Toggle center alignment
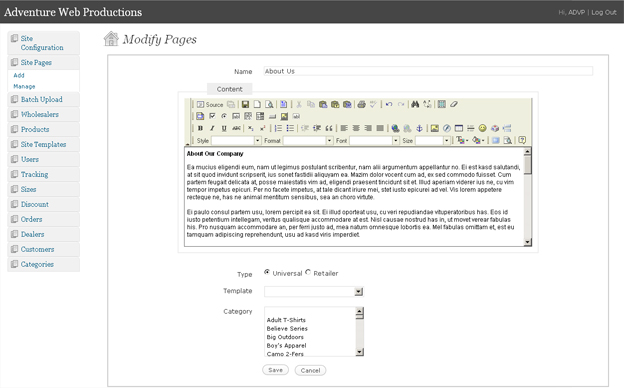The image size is (624, 388). pyautogui.click(x=356, y=128)
